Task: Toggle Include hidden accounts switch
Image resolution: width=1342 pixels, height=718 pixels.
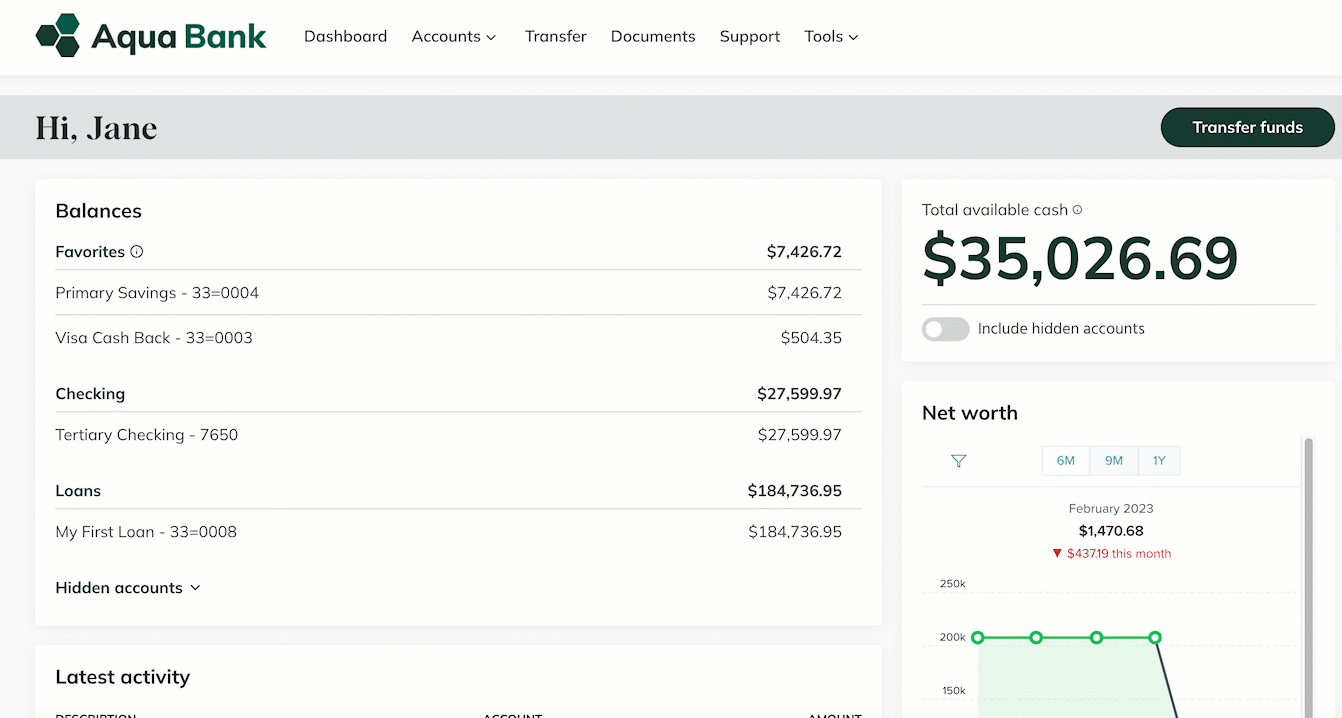Action: 945,329
